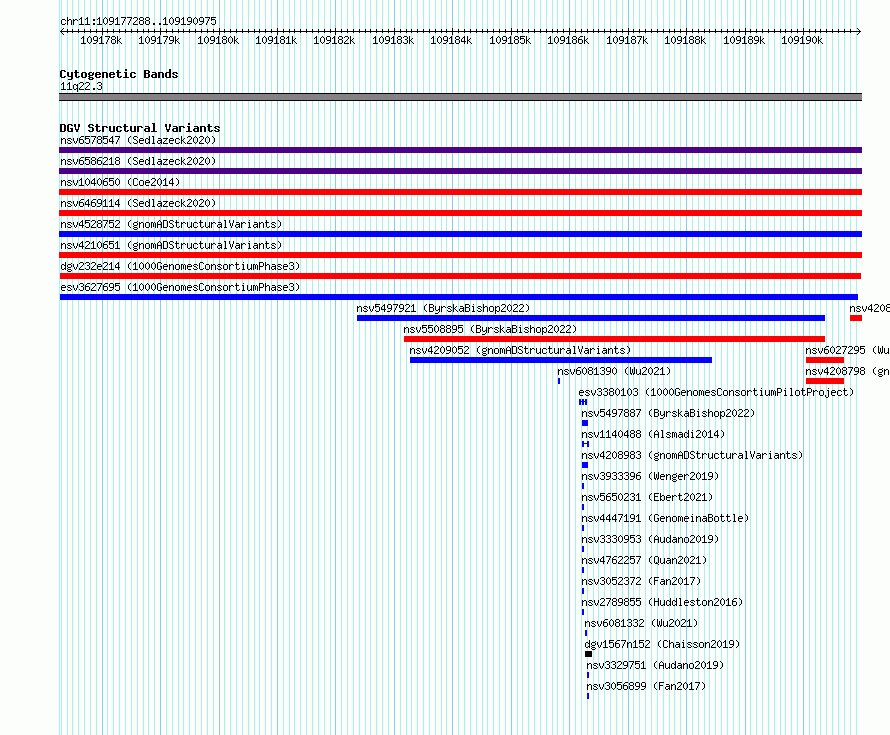This screenshot has width=890, height=735.
Task: Click nsv5497921 (ByrskaBishop2022) label
Action: tap(443, 308)
